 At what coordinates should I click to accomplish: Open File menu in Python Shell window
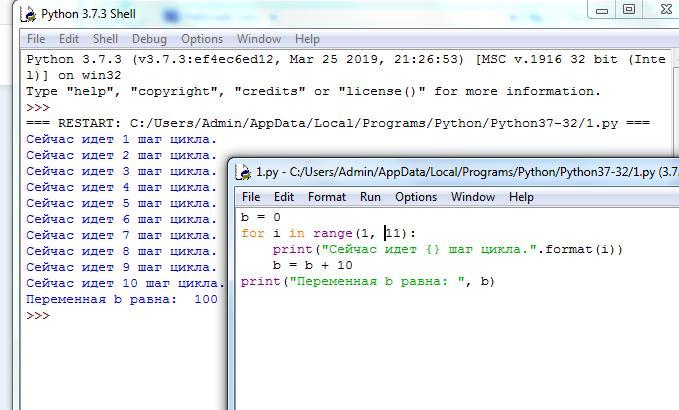[36, 39]
